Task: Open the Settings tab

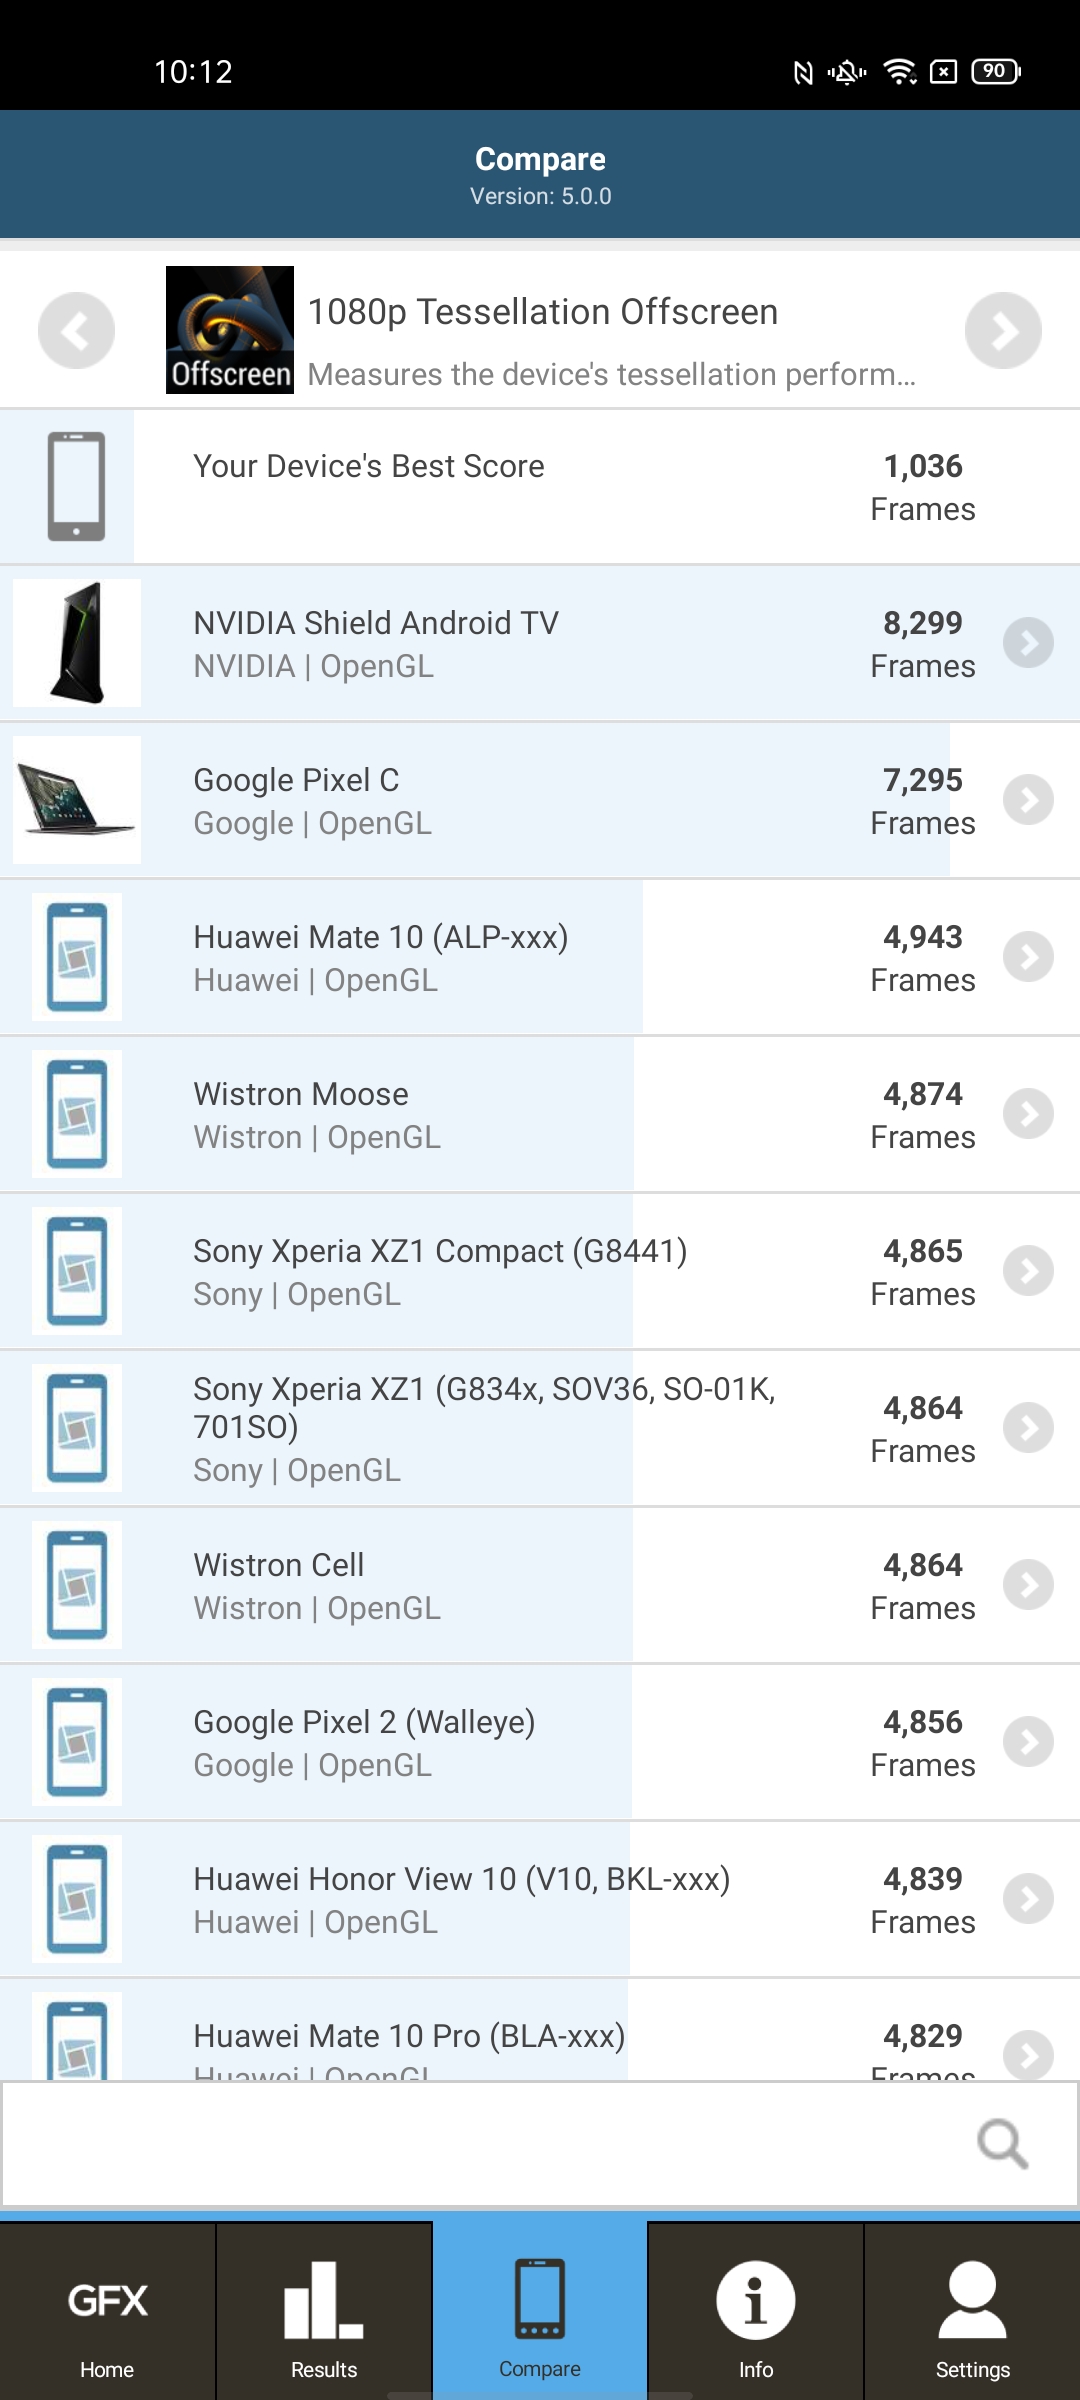Action: (x=972, y=2319)
